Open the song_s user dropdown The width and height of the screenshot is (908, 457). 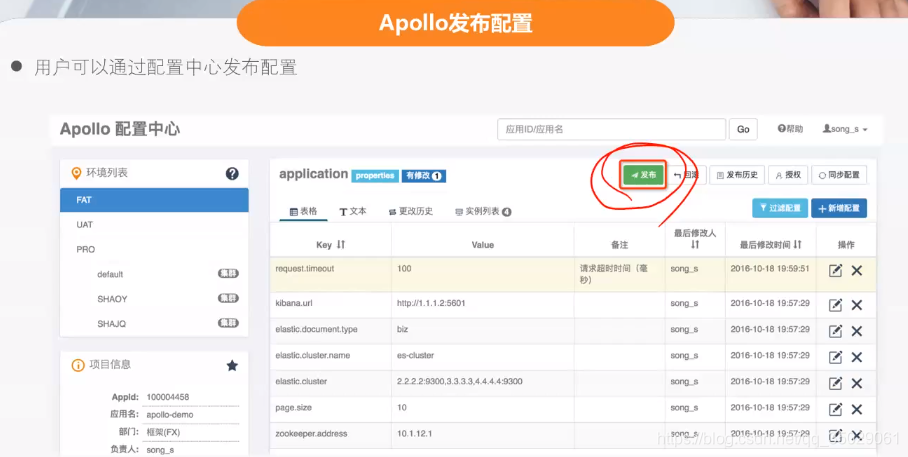[x=845, y=129]
